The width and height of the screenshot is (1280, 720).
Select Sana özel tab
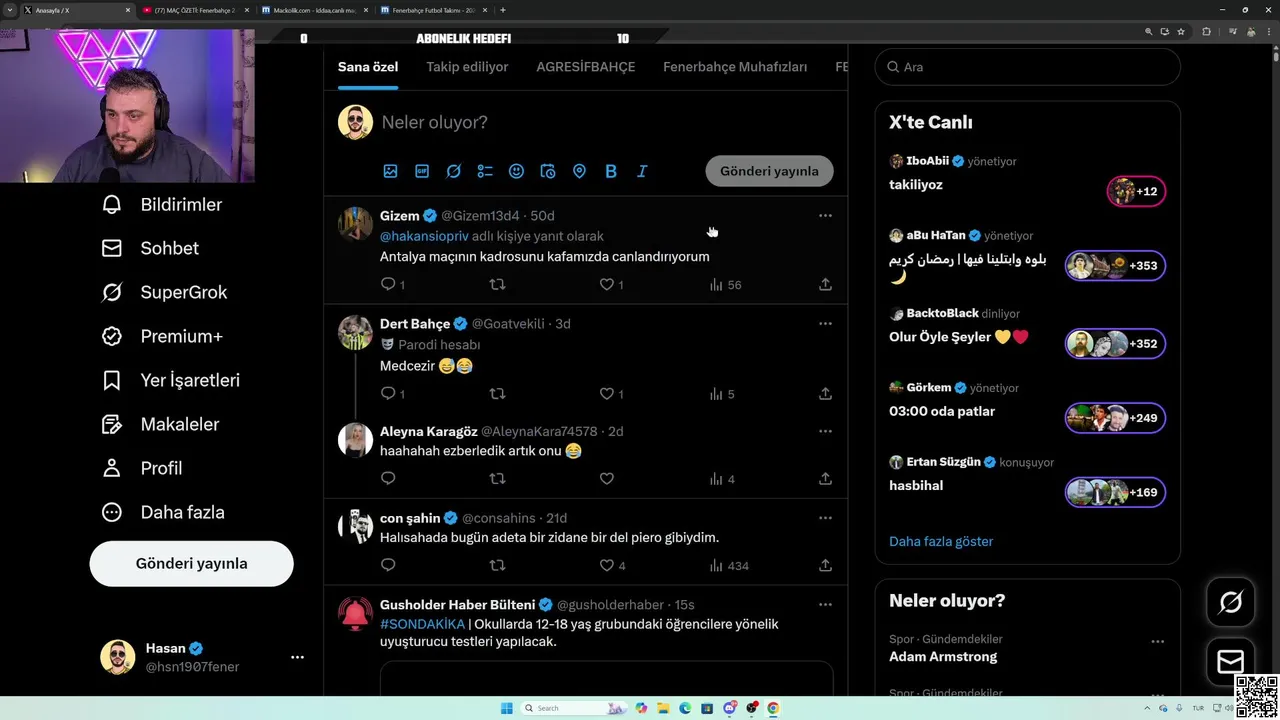pos(368,67)
